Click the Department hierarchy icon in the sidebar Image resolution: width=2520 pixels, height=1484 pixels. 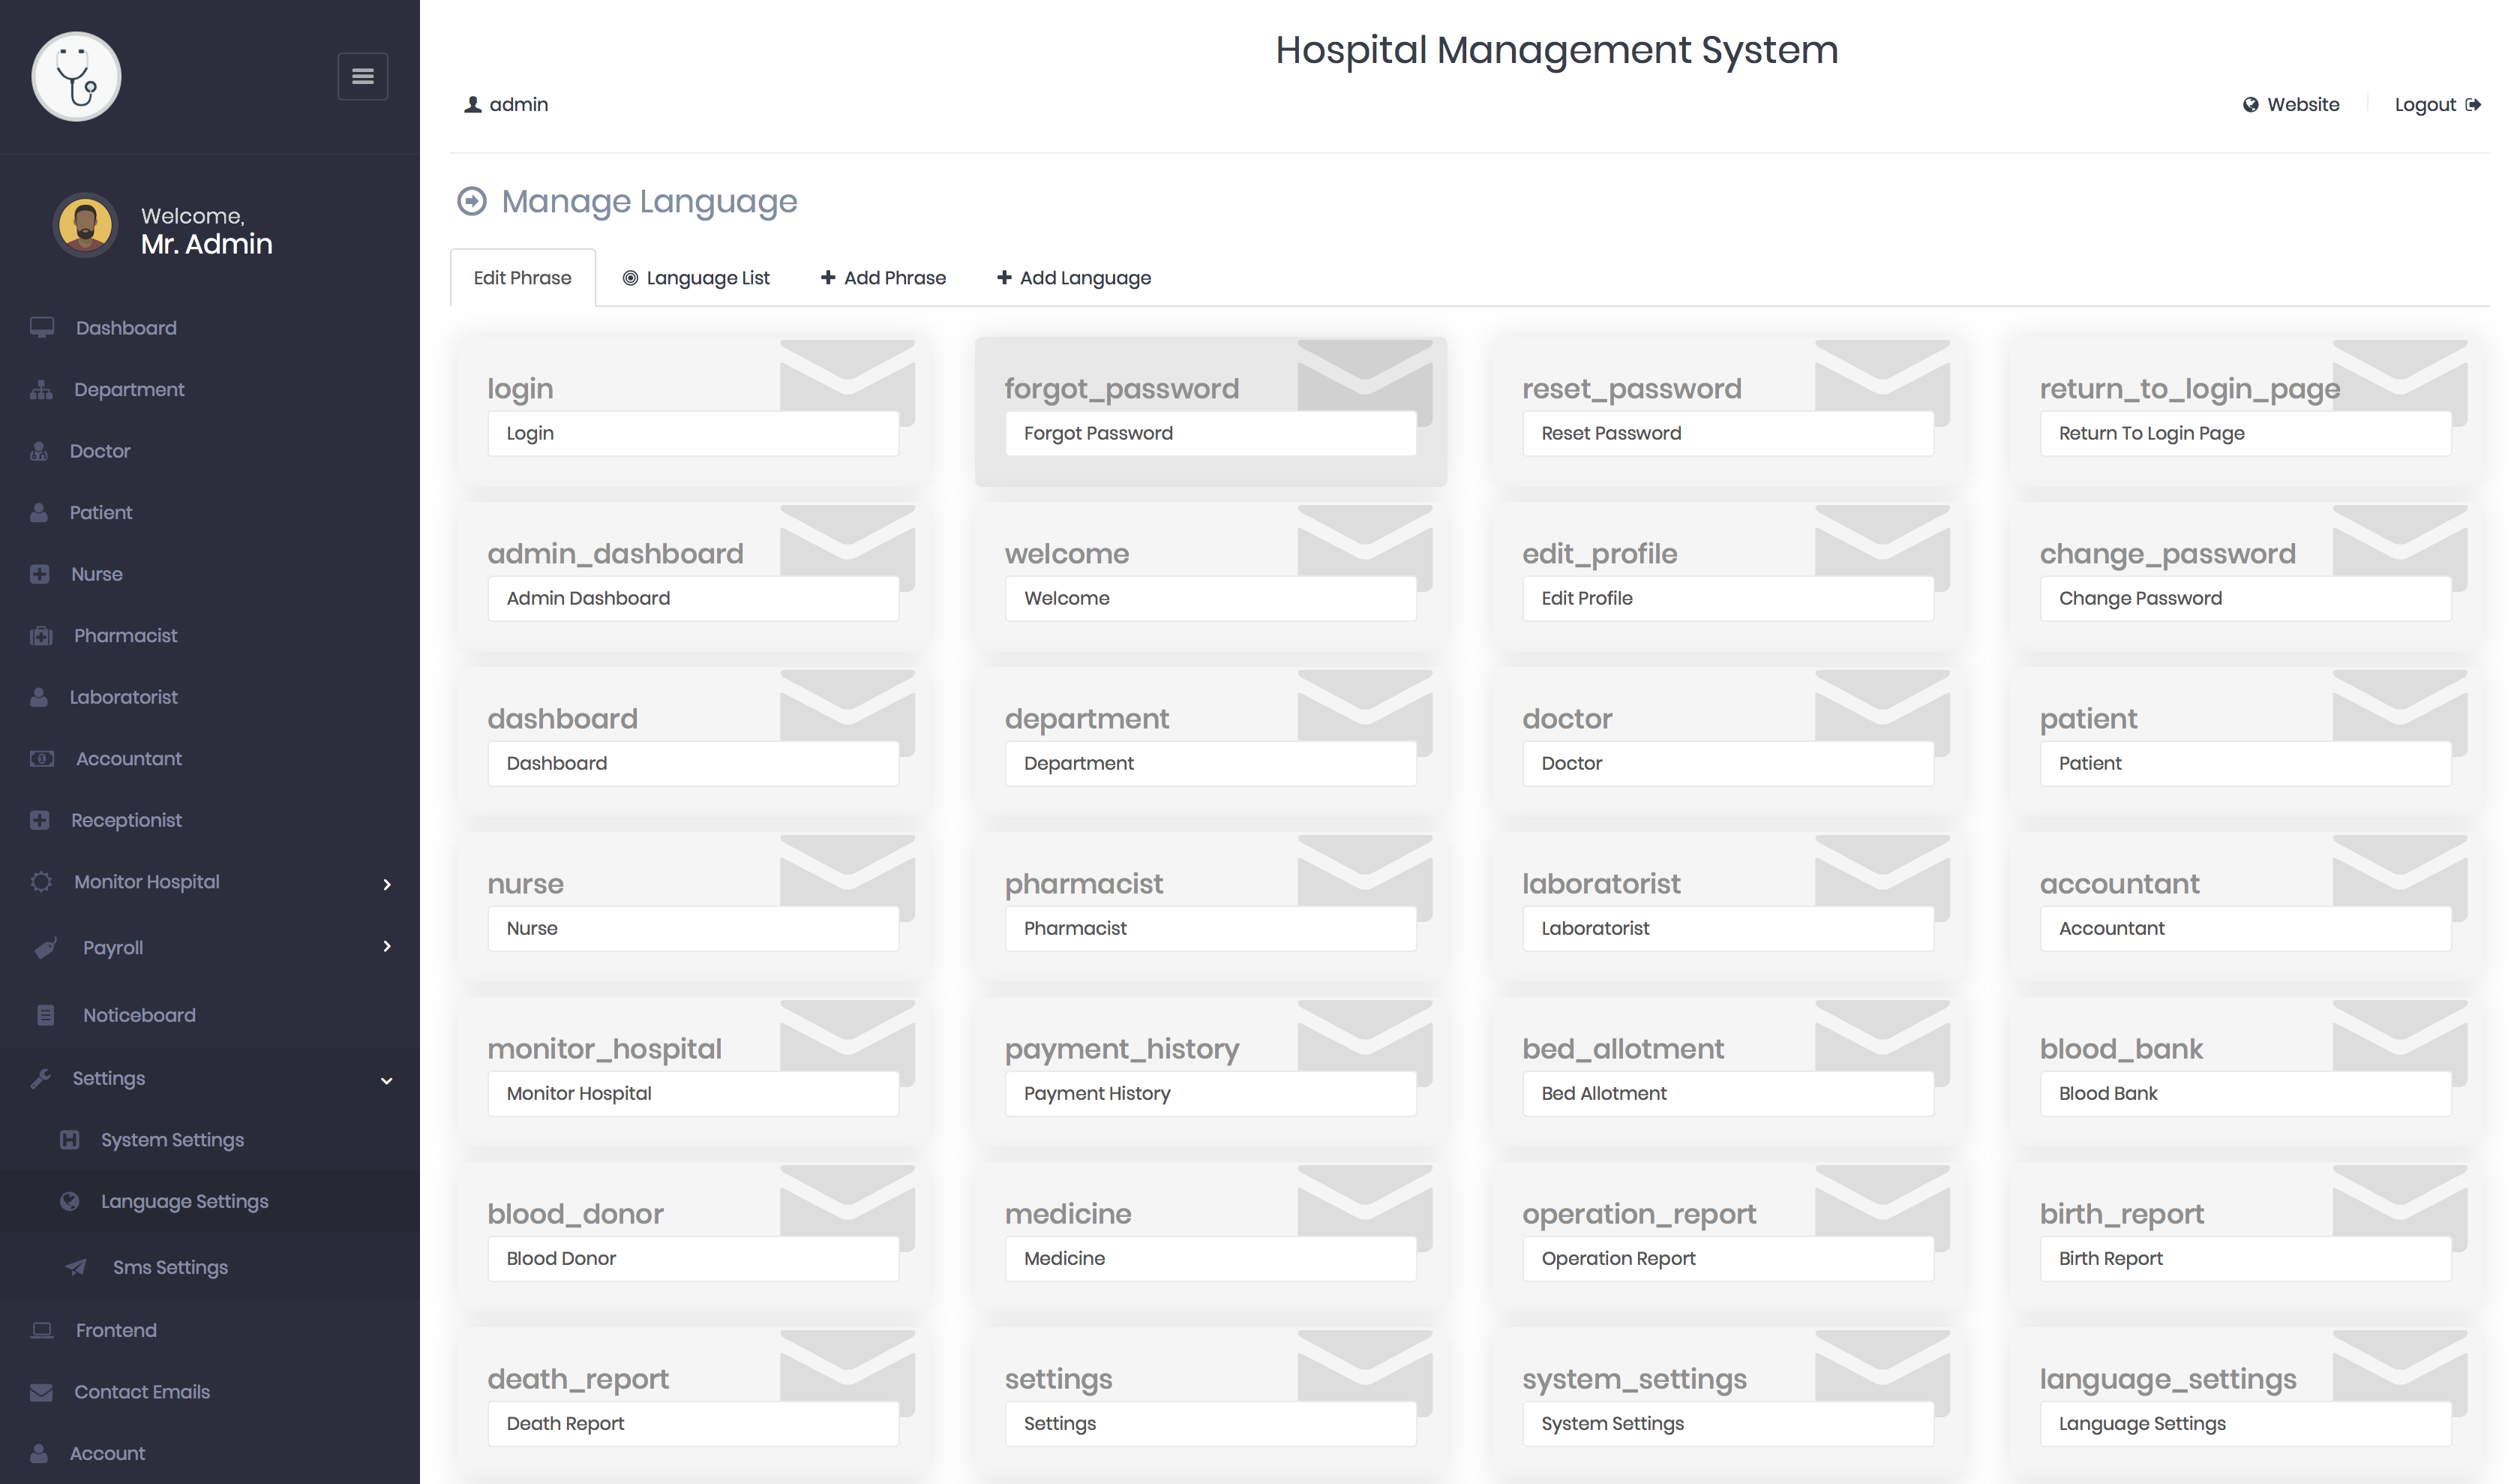(41, 390)
